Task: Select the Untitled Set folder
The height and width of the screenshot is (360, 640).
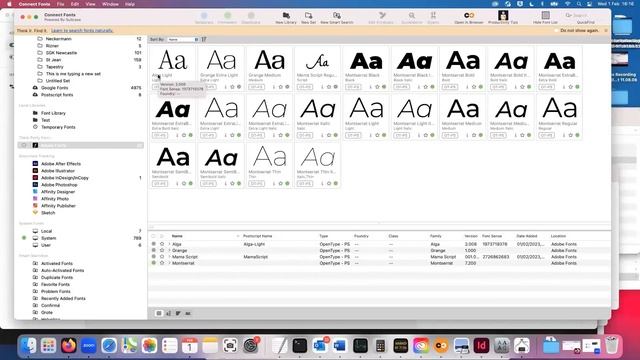Action: click(58, 81)
